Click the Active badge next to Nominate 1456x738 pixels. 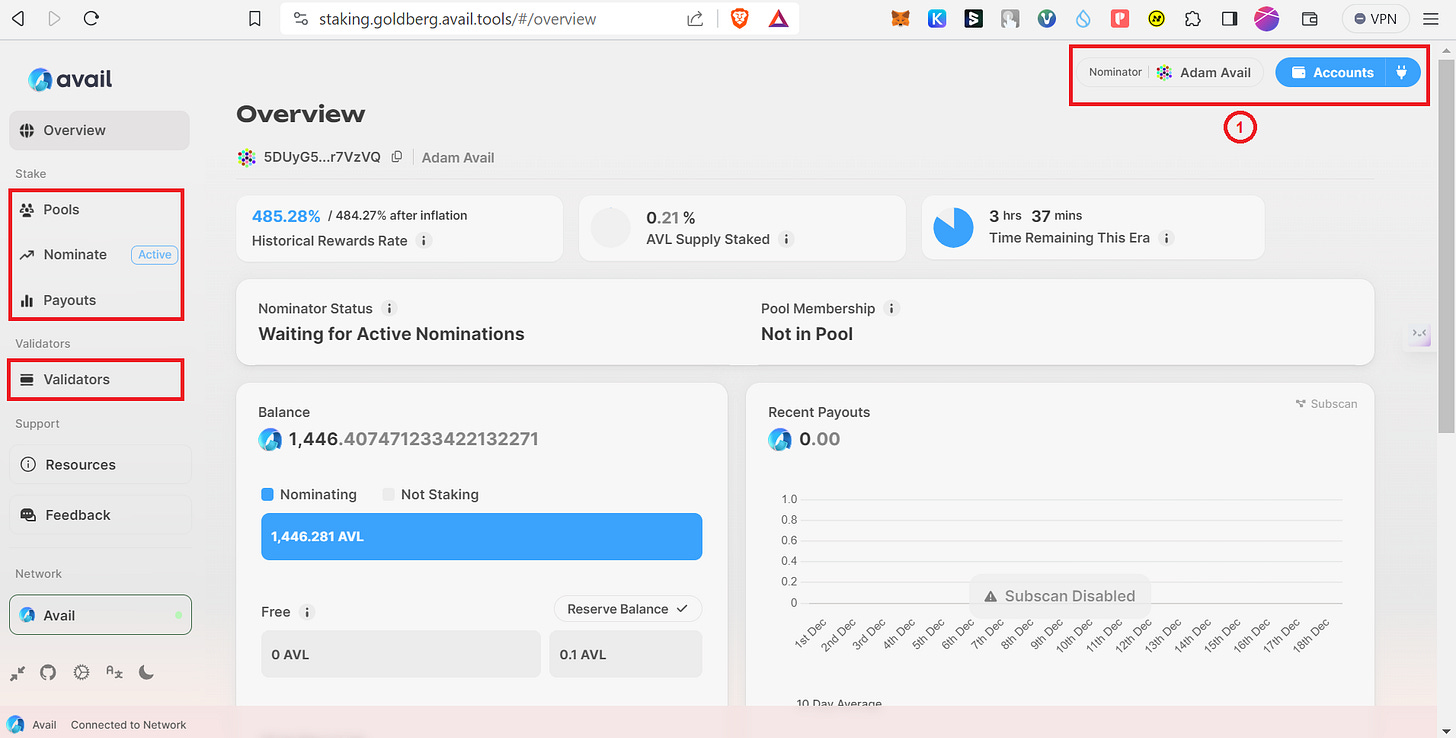(155, 255)
